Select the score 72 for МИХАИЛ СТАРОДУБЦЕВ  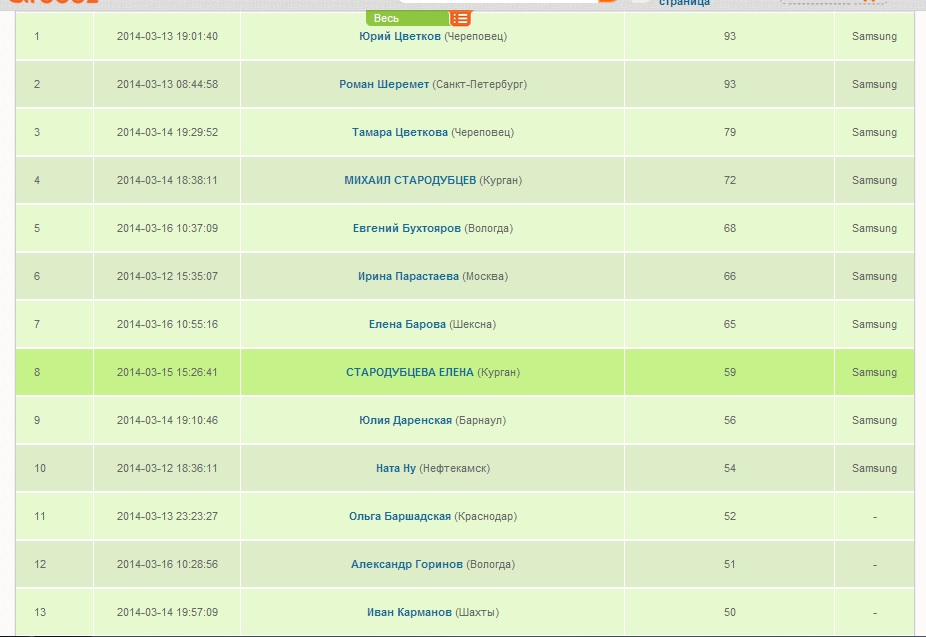tap(730, 180)
